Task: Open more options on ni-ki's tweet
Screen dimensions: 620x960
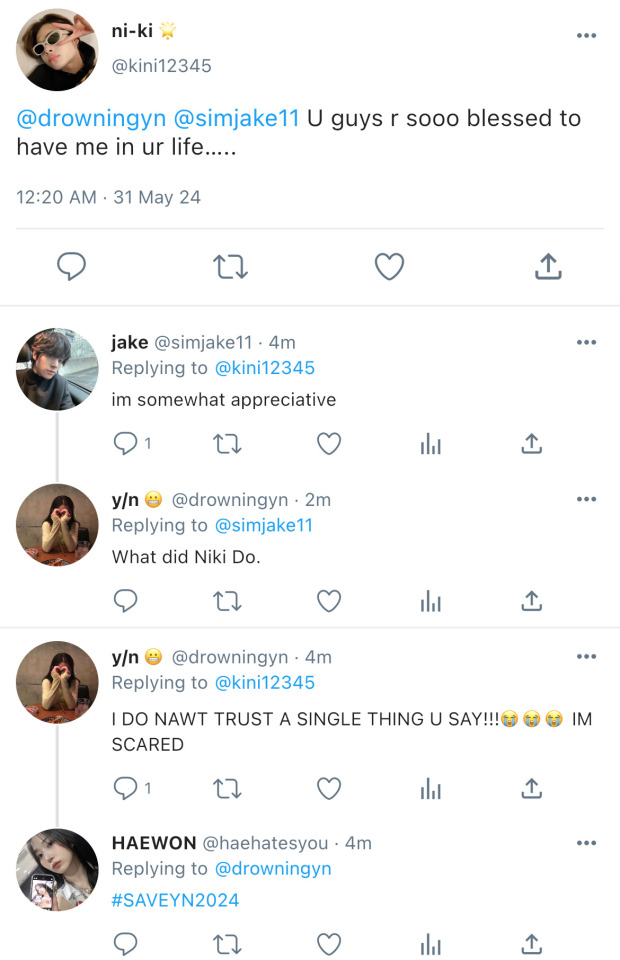Action: click(x=587, y=36)
